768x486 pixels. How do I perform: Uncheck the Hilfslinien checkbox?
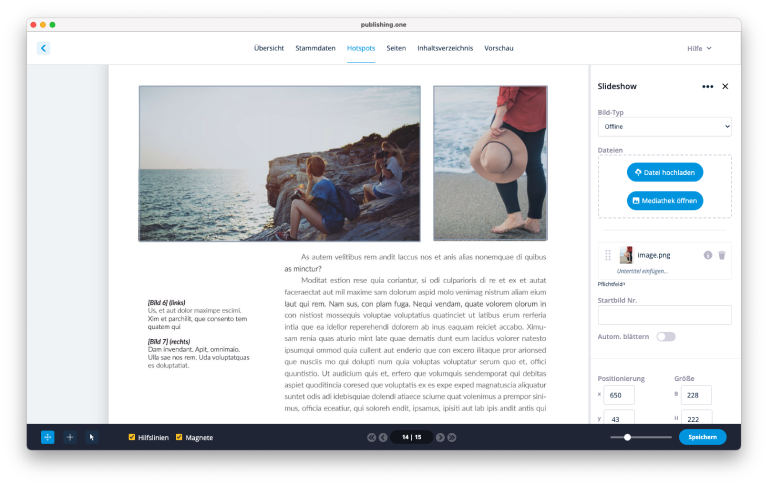point(132,437)
